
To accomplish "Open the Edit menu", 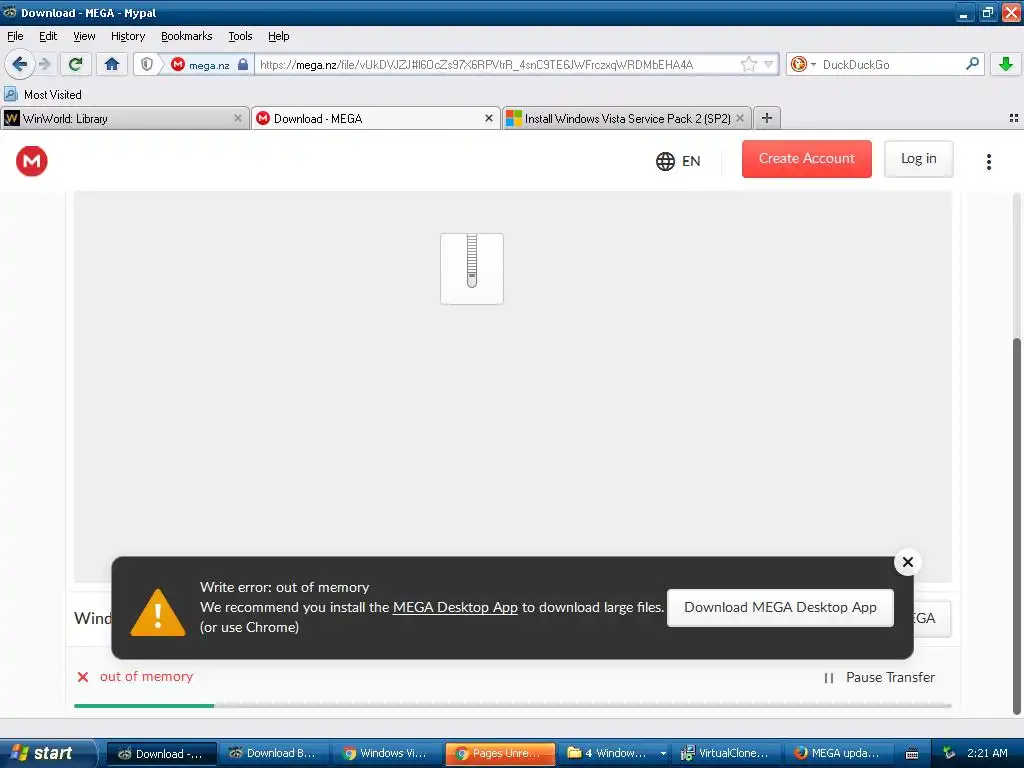I will pyautogui.click(x=48, y=36).
